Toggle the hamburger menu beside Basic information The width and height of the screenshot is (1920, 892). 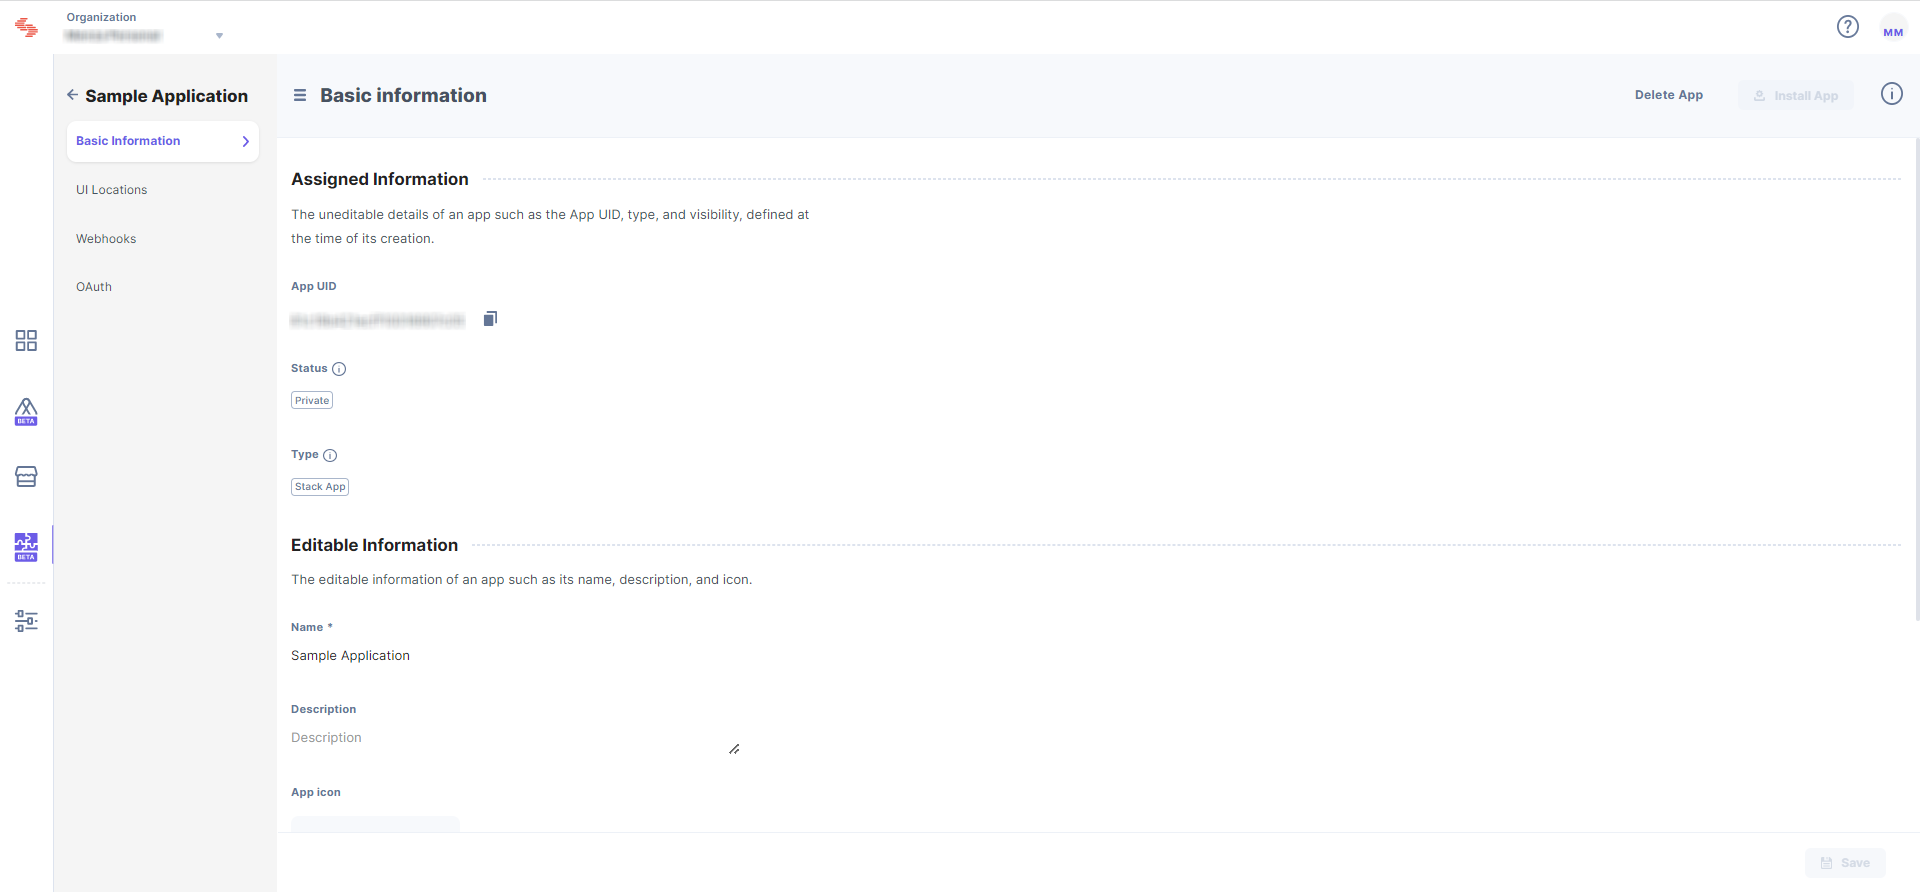(299, 96)
